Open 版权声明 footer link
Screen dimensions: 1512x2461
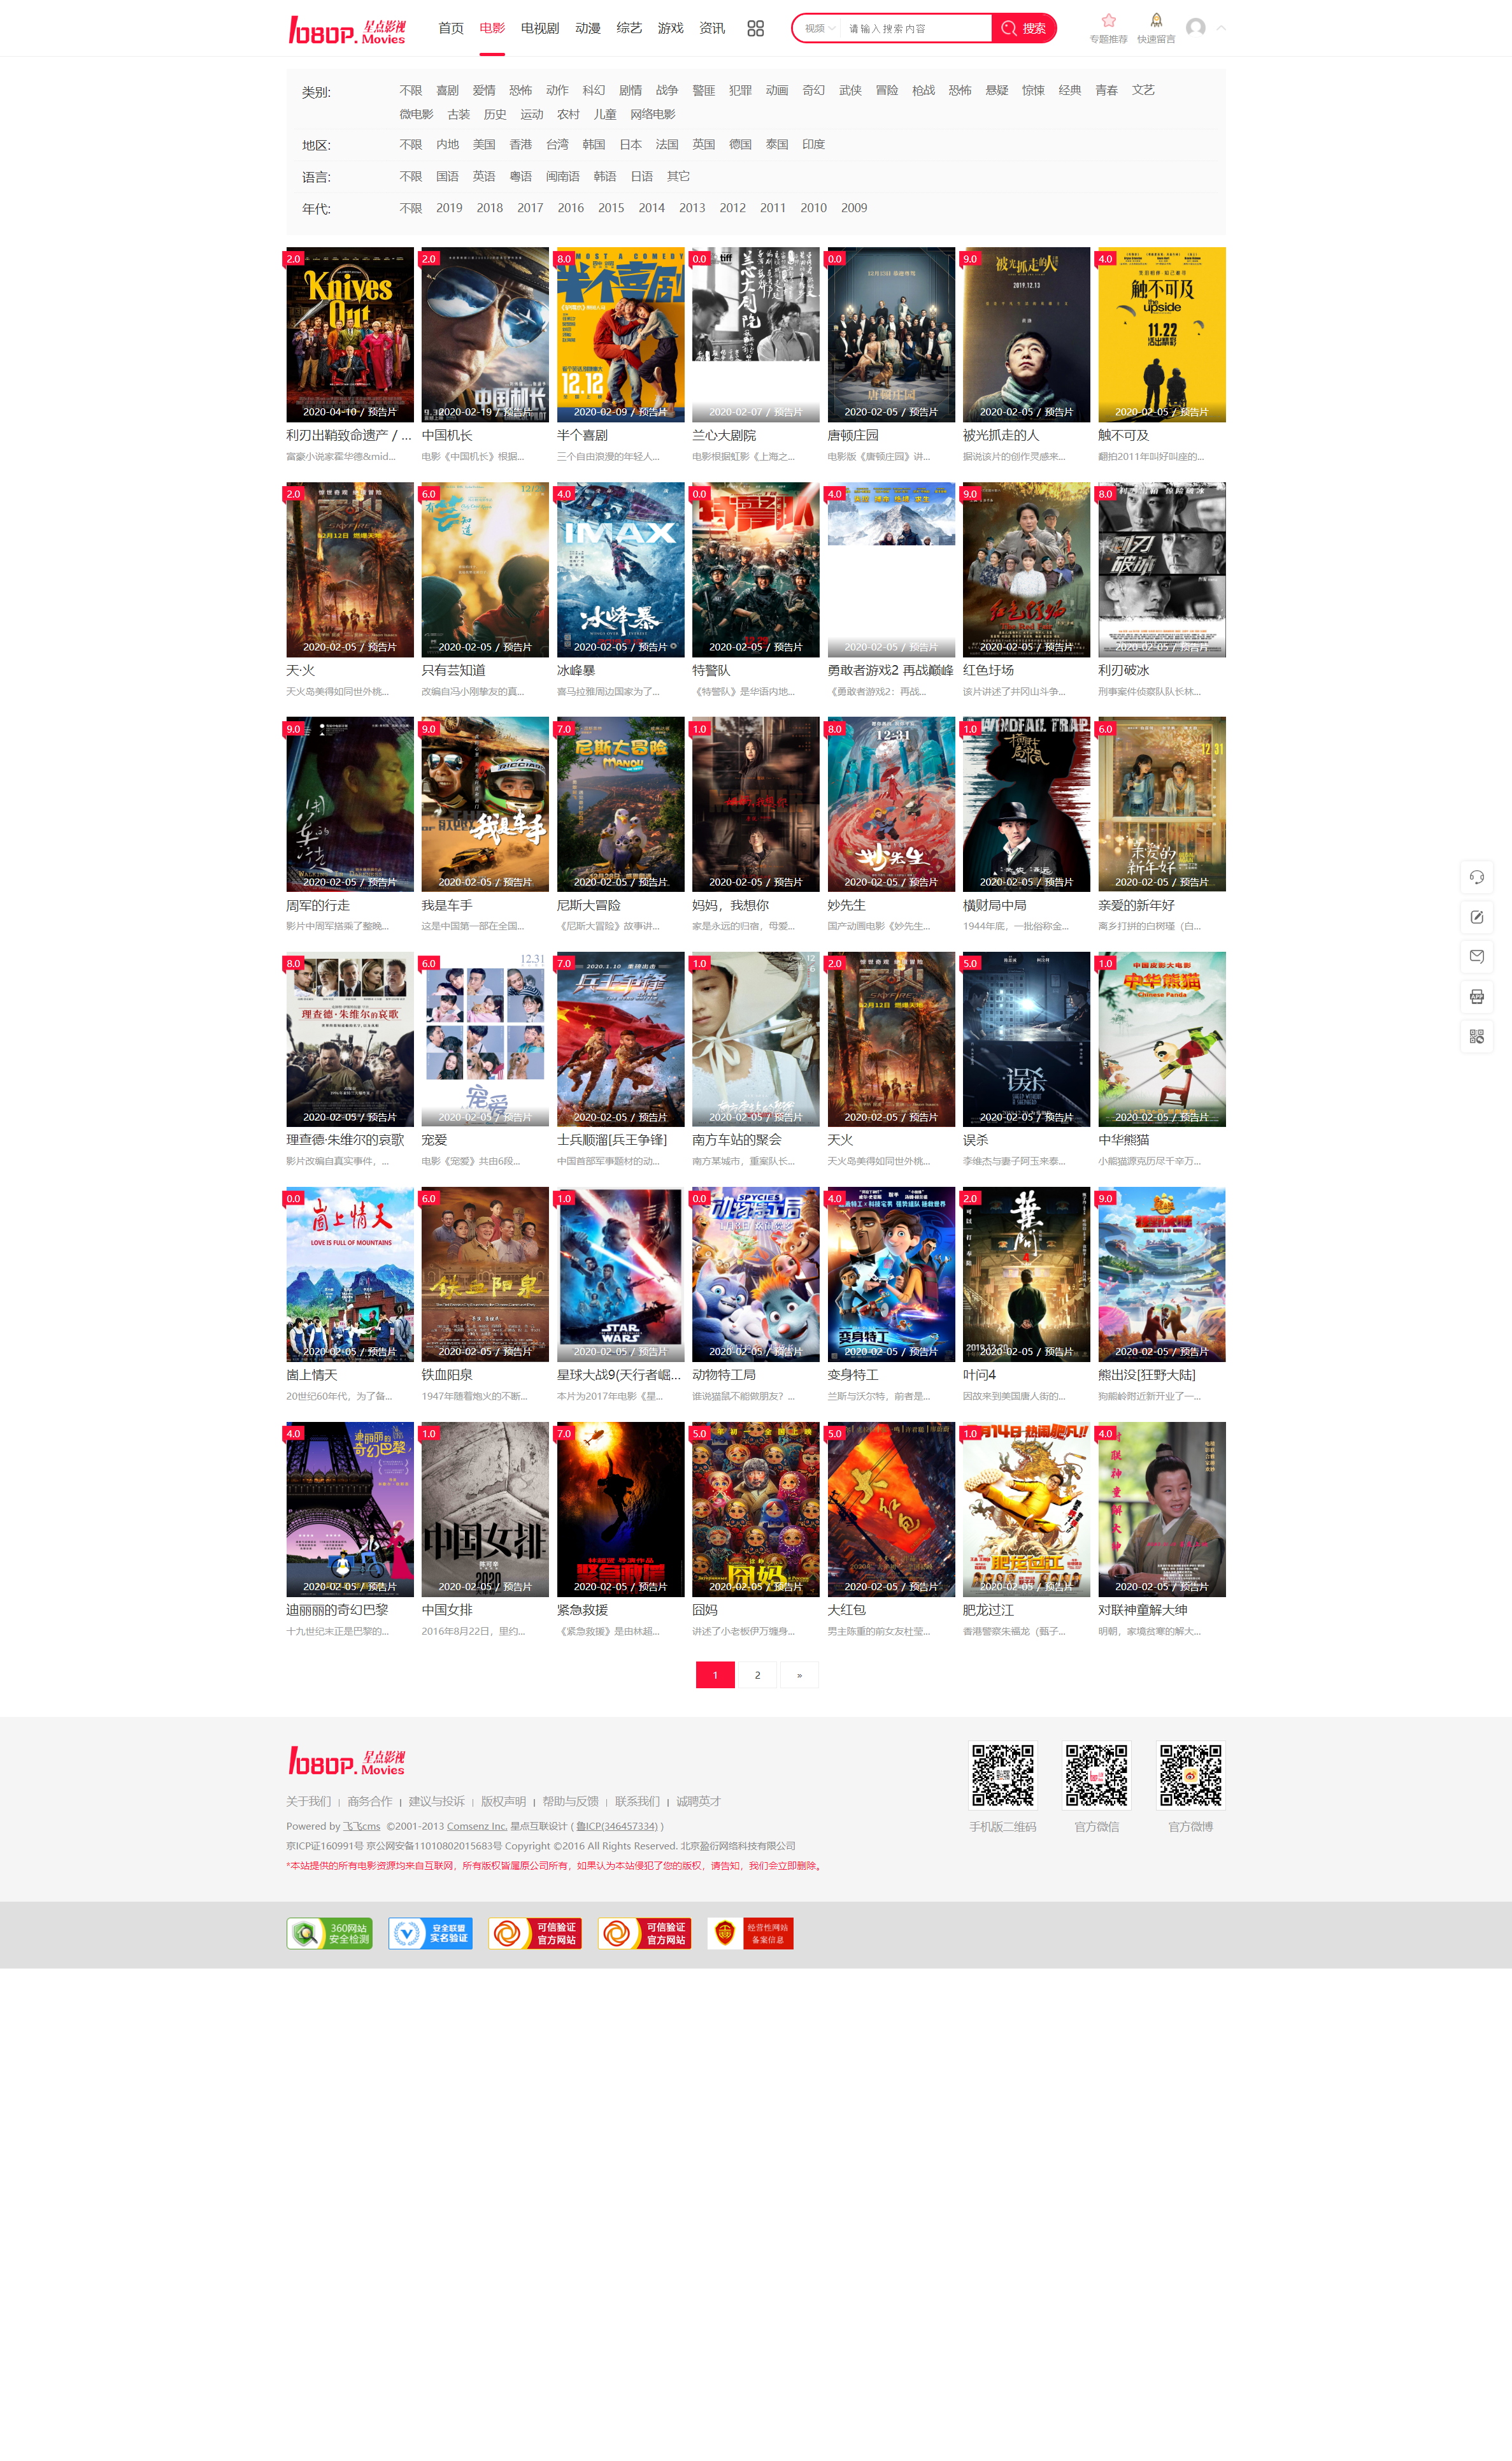[503, 1802]
